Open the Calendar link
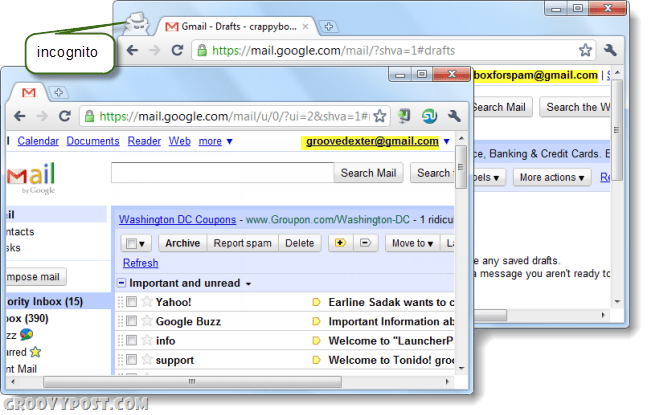Screen dimensions: 650x415 tap(38, 141)
